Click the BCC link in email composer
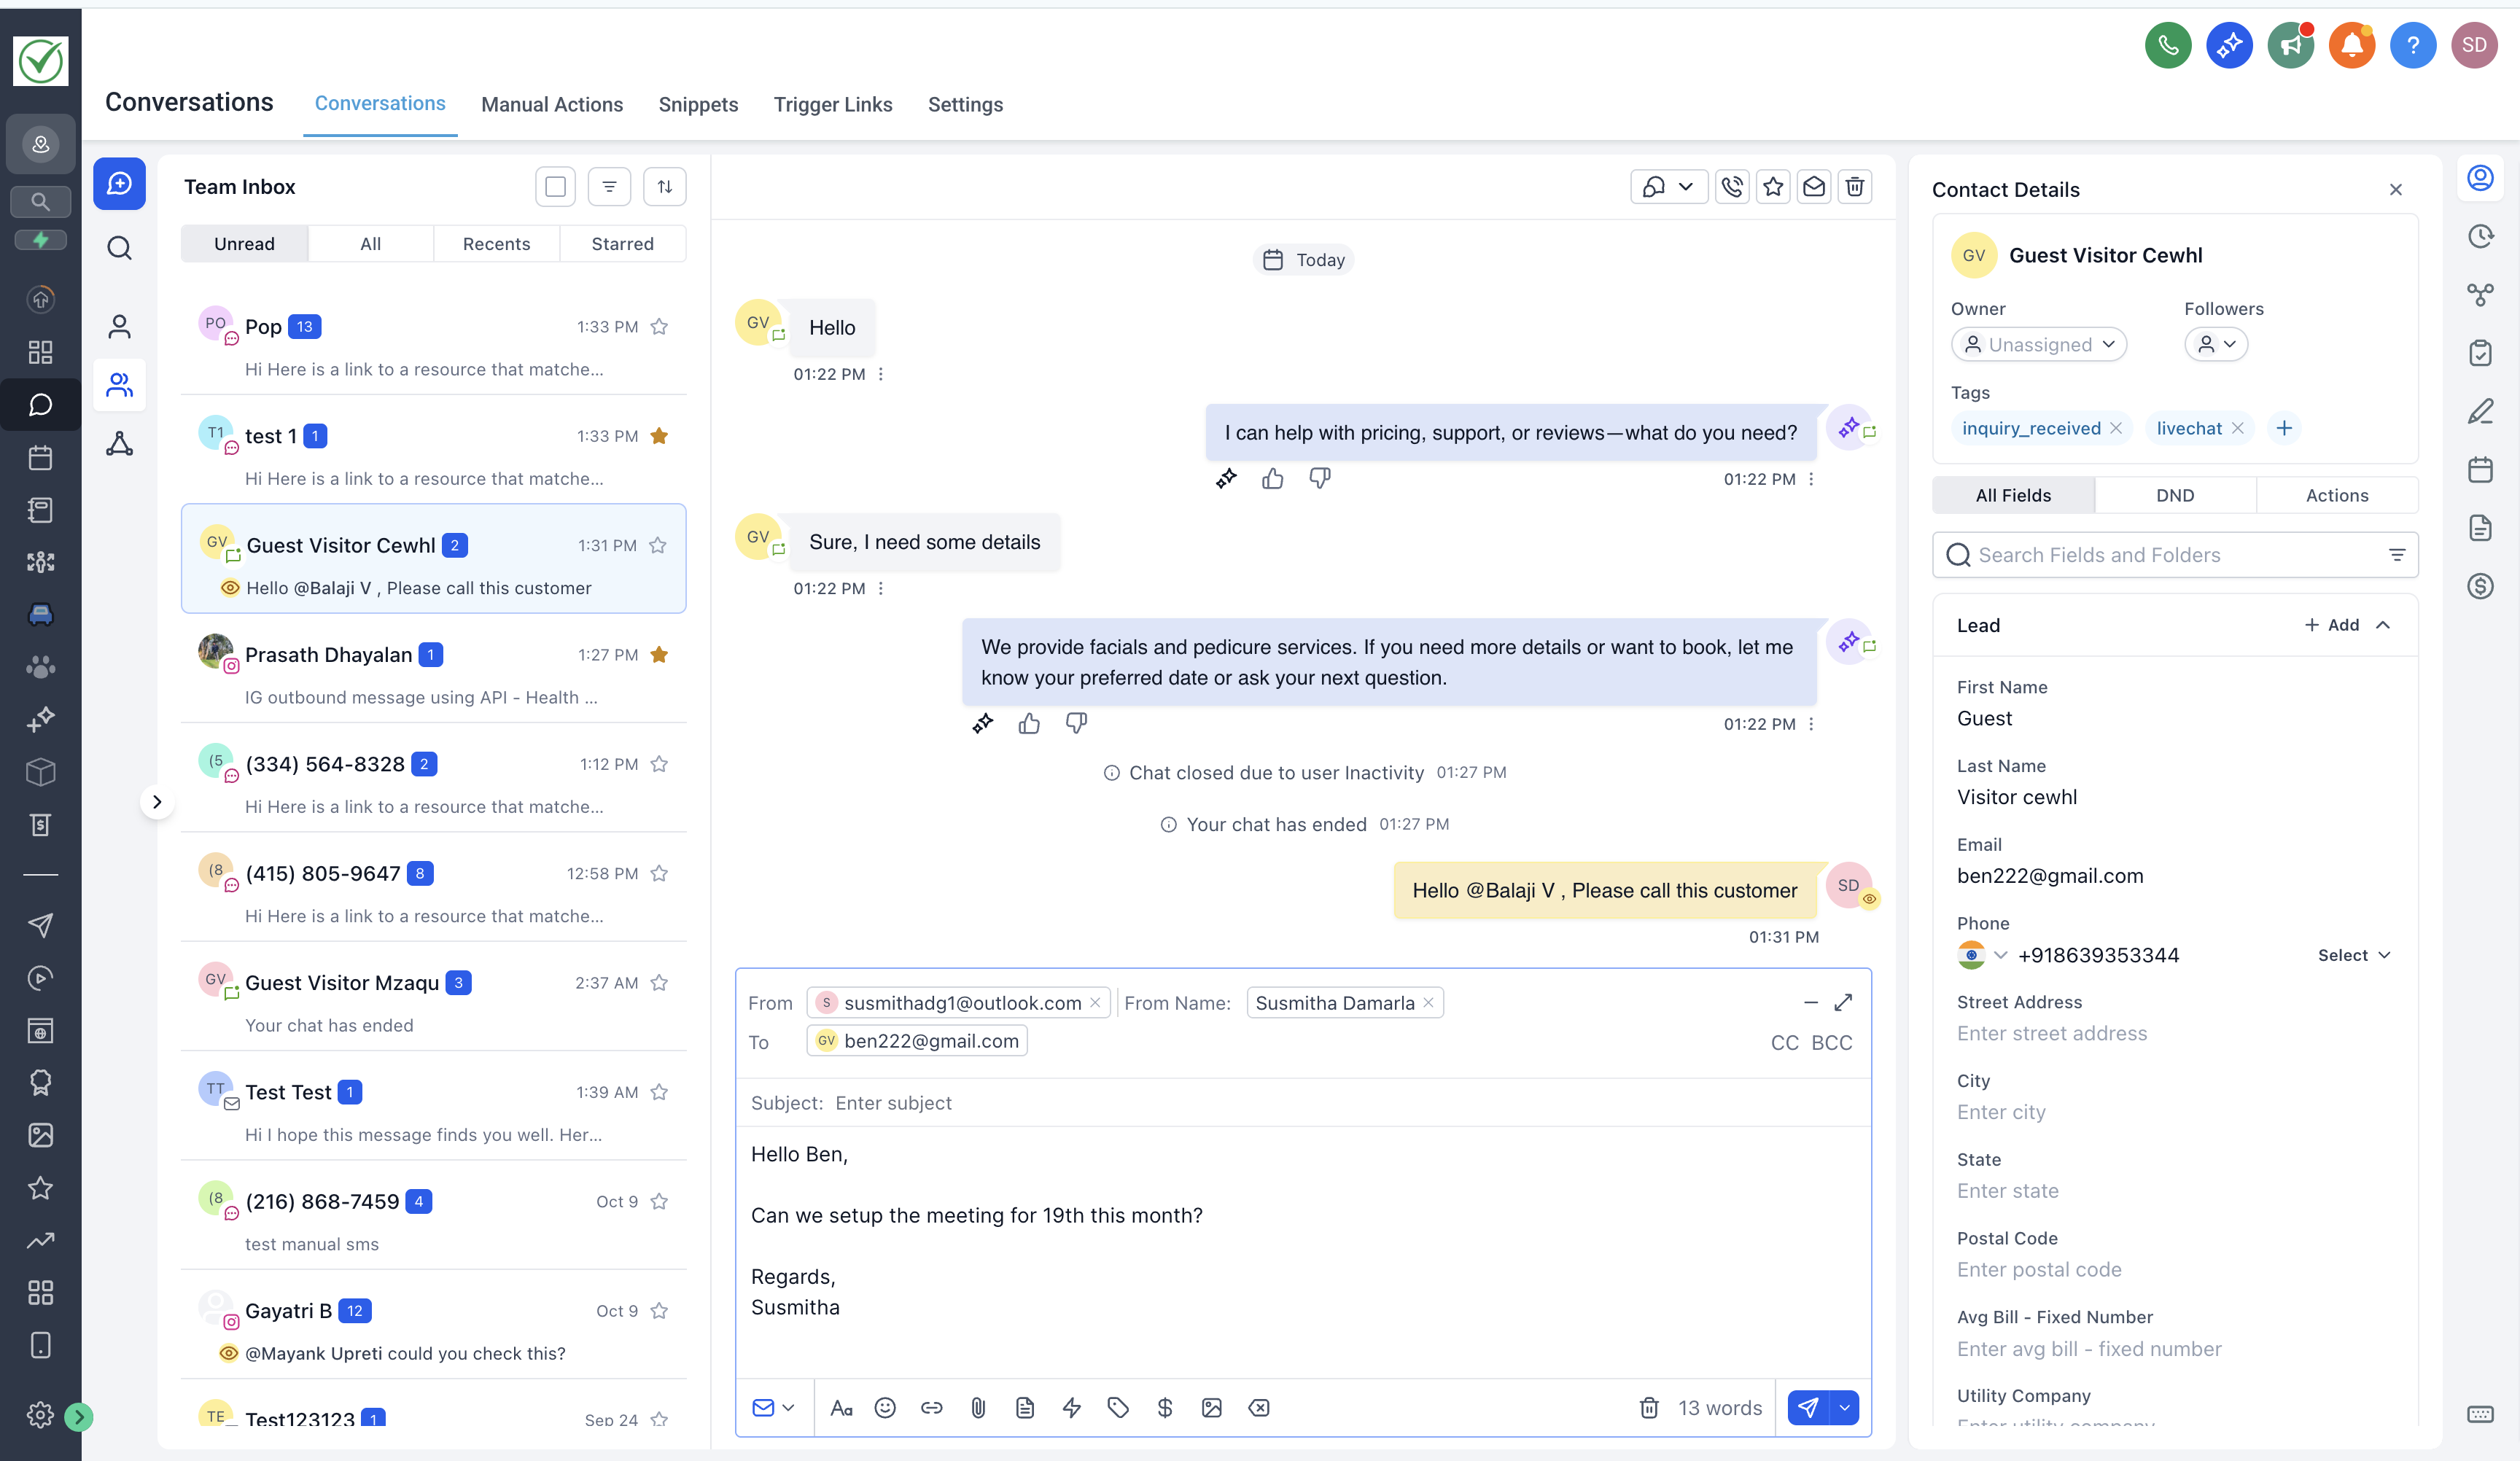 click(x=1831, y=1043)
